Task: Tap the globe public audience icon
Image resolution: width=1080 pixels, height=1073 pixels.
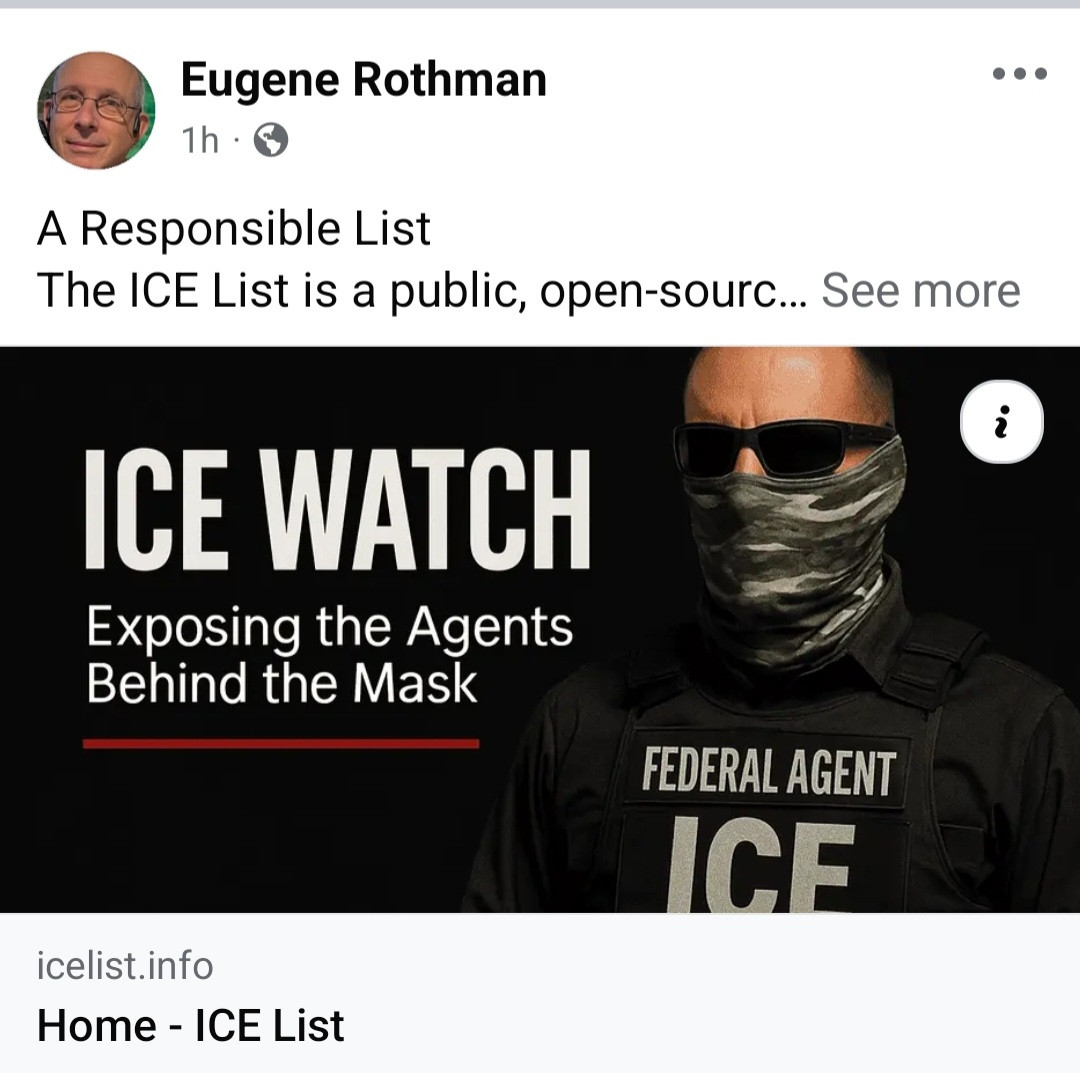Action: 271,140
